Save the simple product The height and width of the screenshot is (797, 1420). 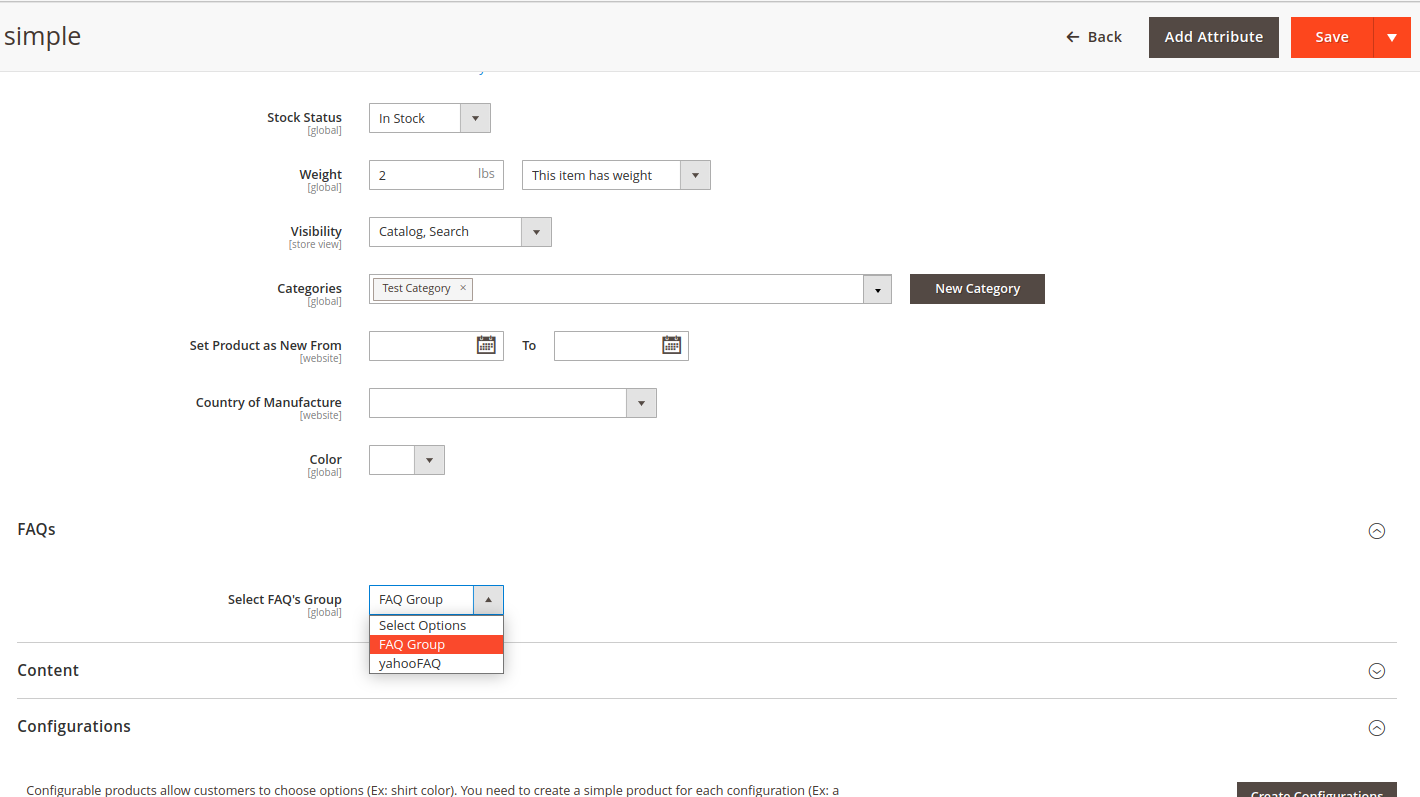pos(1331,37)
